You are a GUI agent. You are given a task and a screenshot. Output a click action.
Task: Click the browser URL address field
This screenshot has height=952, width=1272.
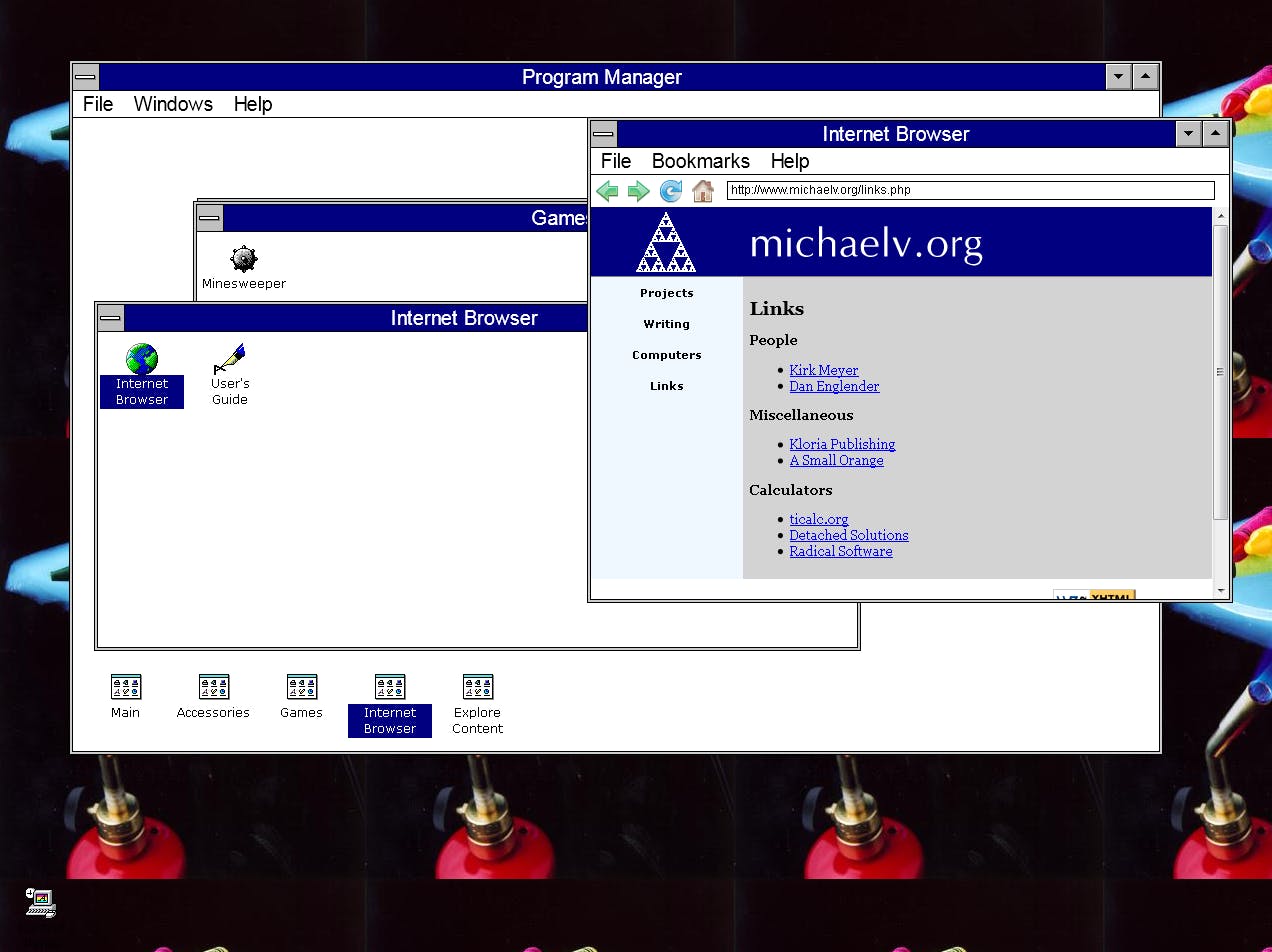tap(970, 190)
